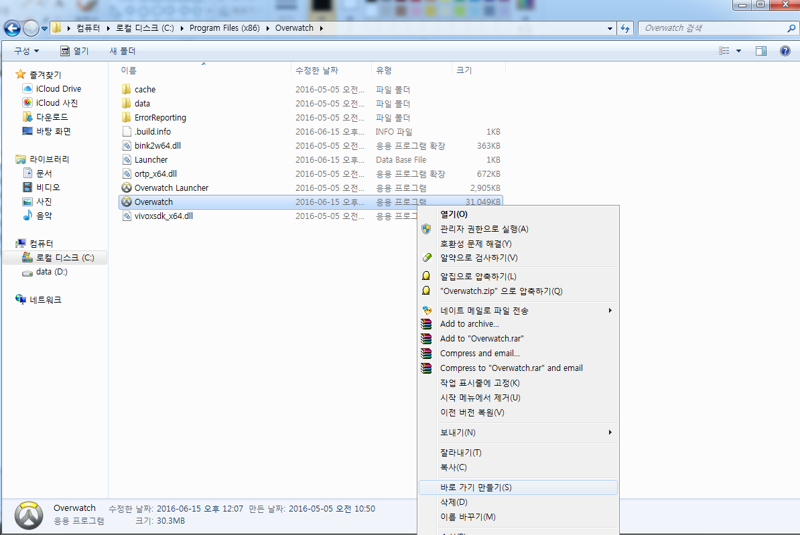Screen dimensions: 800x535
Task: Click the Forward navigation arrow button
Action: (x=31, y=29)
